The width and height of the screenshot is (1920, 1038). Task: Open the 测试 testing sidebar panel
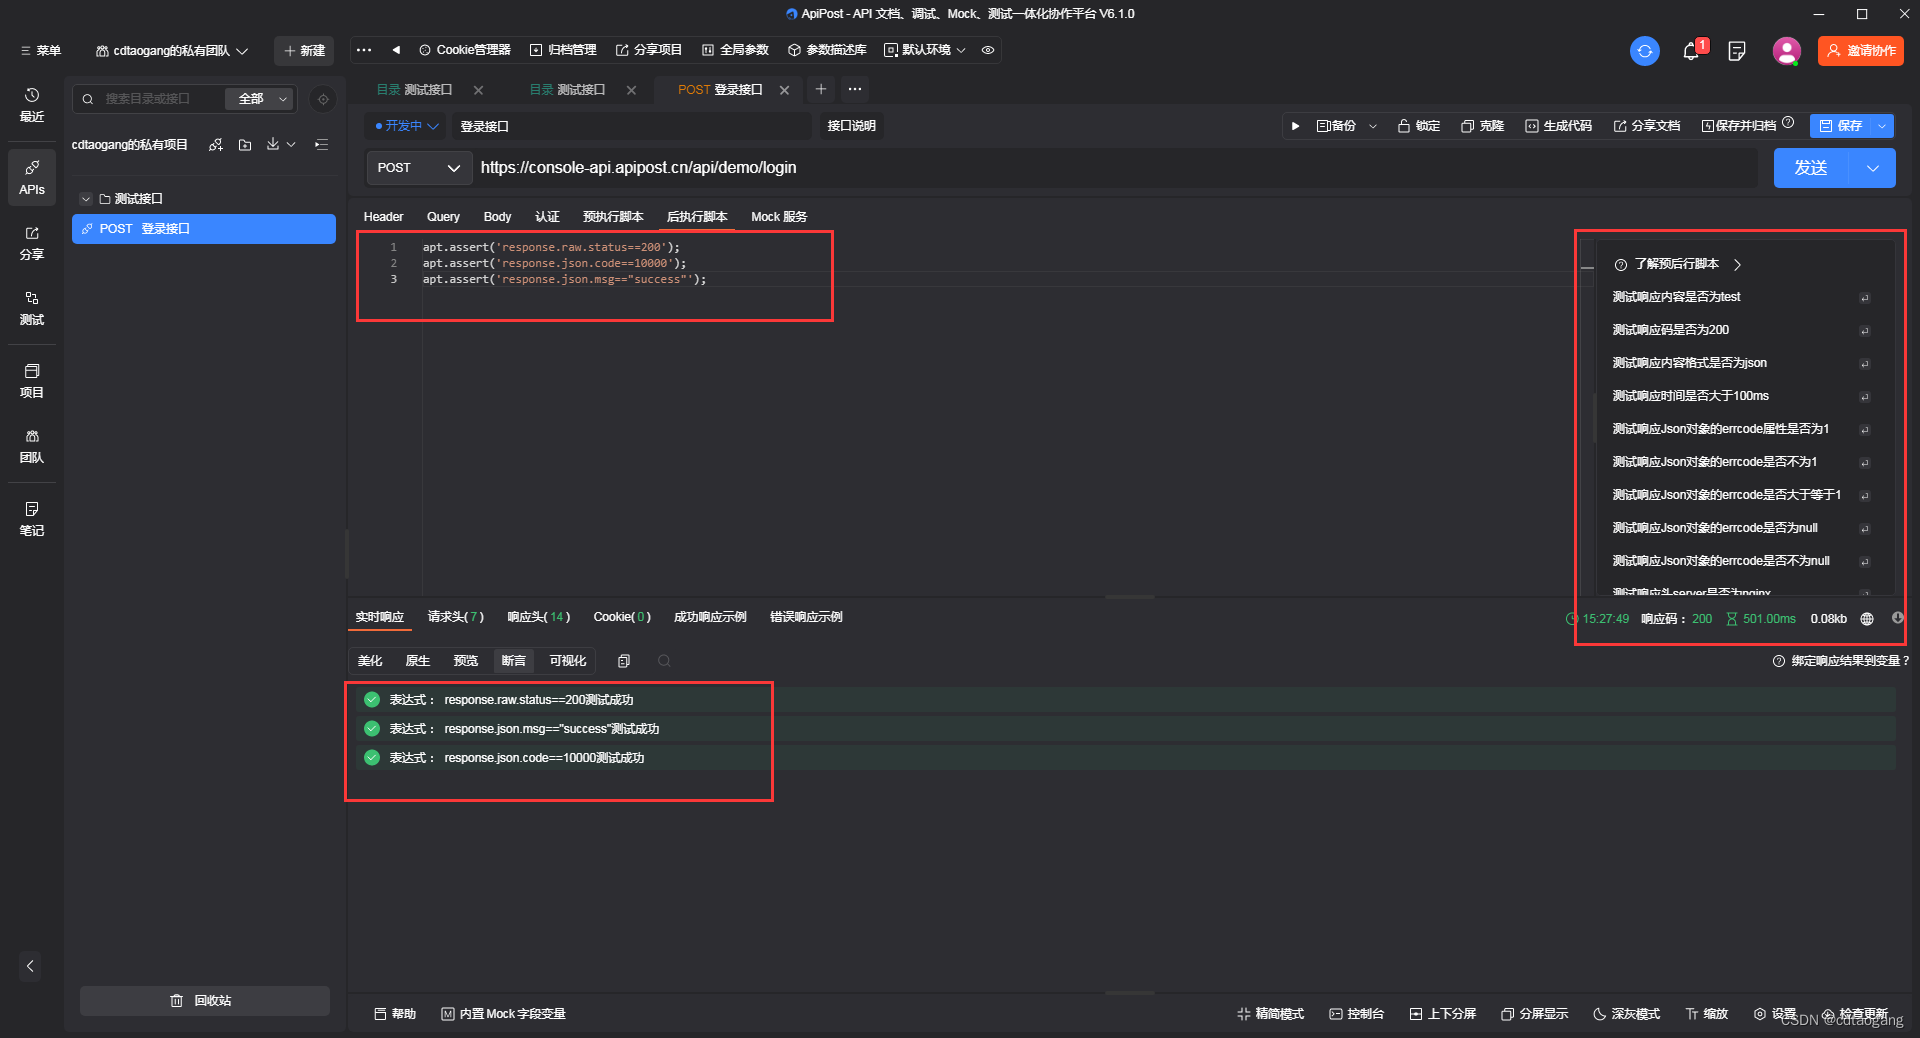[32, 308]
